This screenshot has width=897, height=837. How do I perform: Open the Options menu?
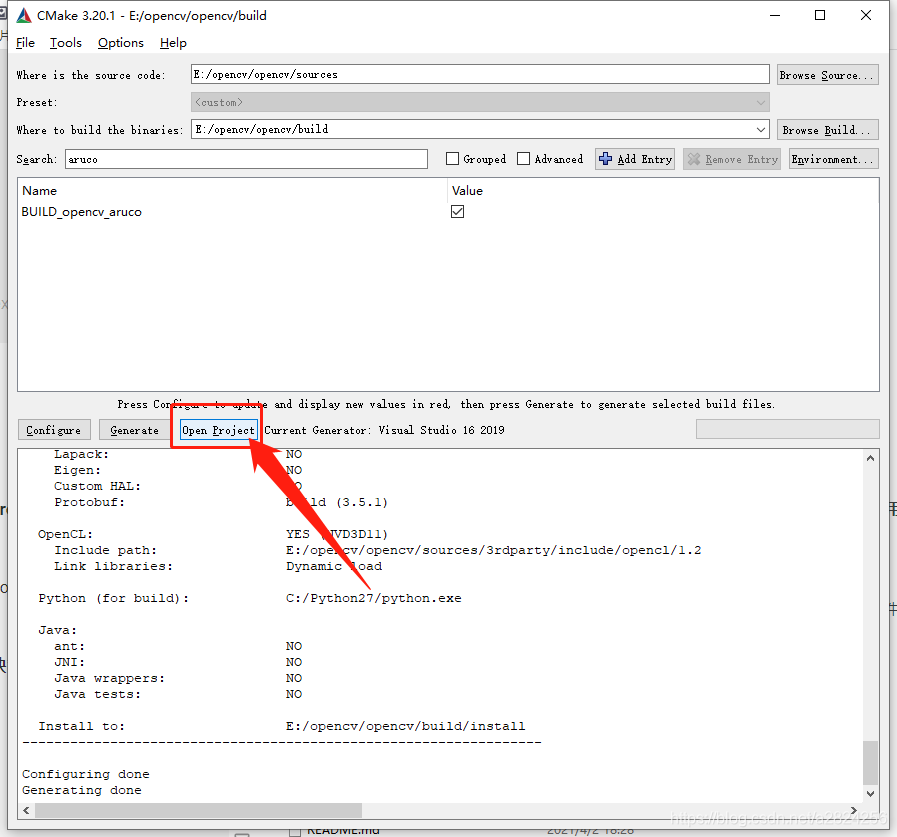(121, 43)
